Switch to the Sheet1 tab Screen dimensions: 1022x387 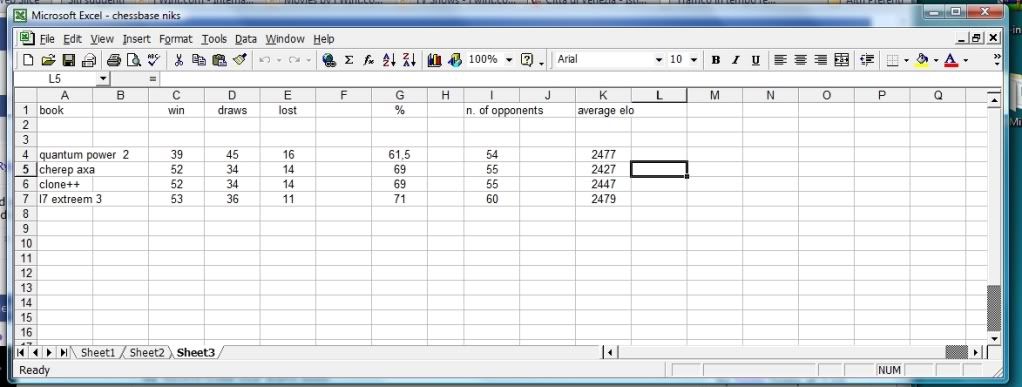tap(97, 352)
